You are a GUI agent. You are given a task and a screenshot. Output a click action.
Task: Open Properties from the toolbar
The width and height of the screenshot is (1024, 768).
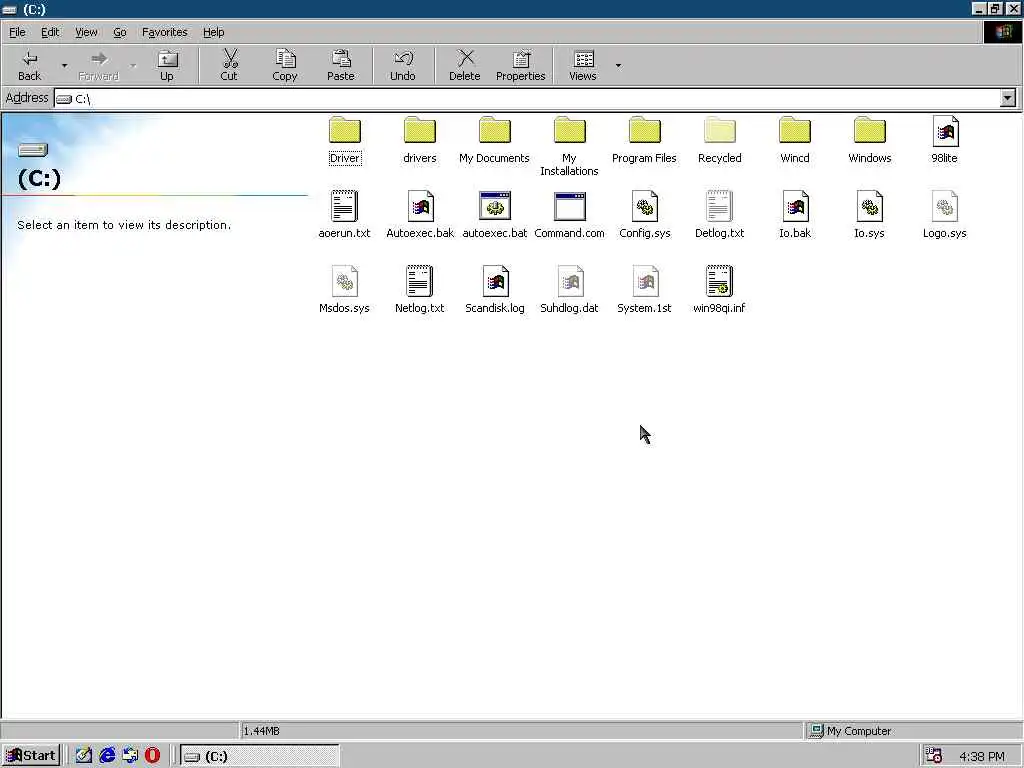(520, 65)
